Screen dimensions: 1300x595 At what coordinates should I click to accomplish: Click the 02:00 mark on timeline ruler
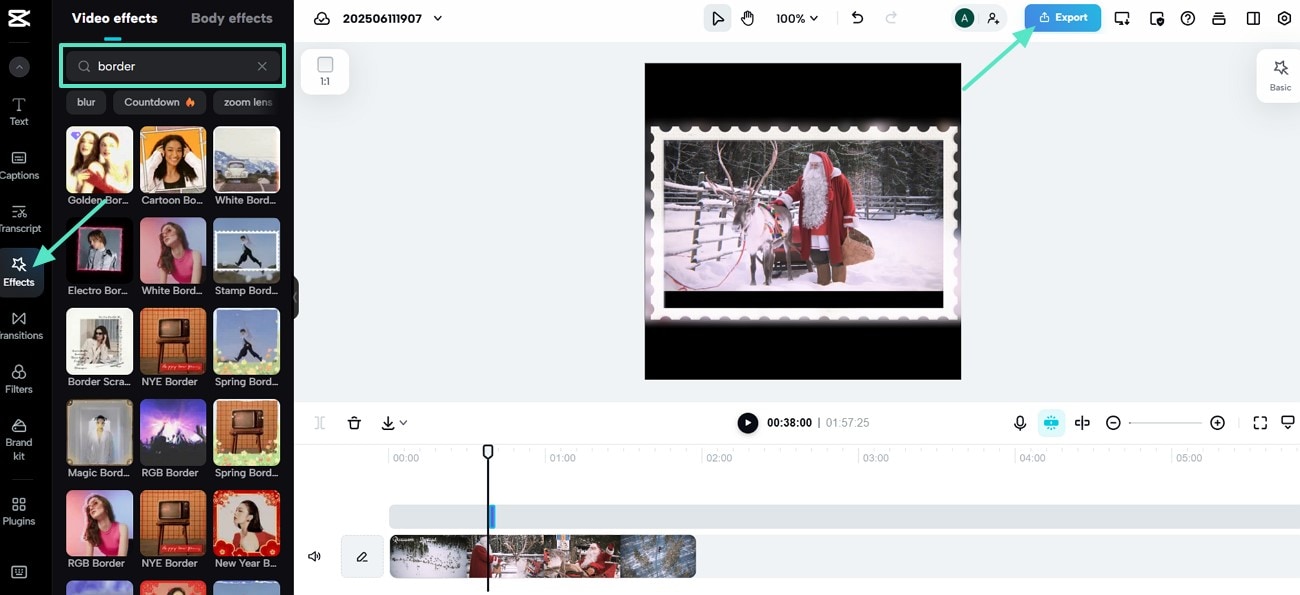pyautogui.click(x=719, y=458)
